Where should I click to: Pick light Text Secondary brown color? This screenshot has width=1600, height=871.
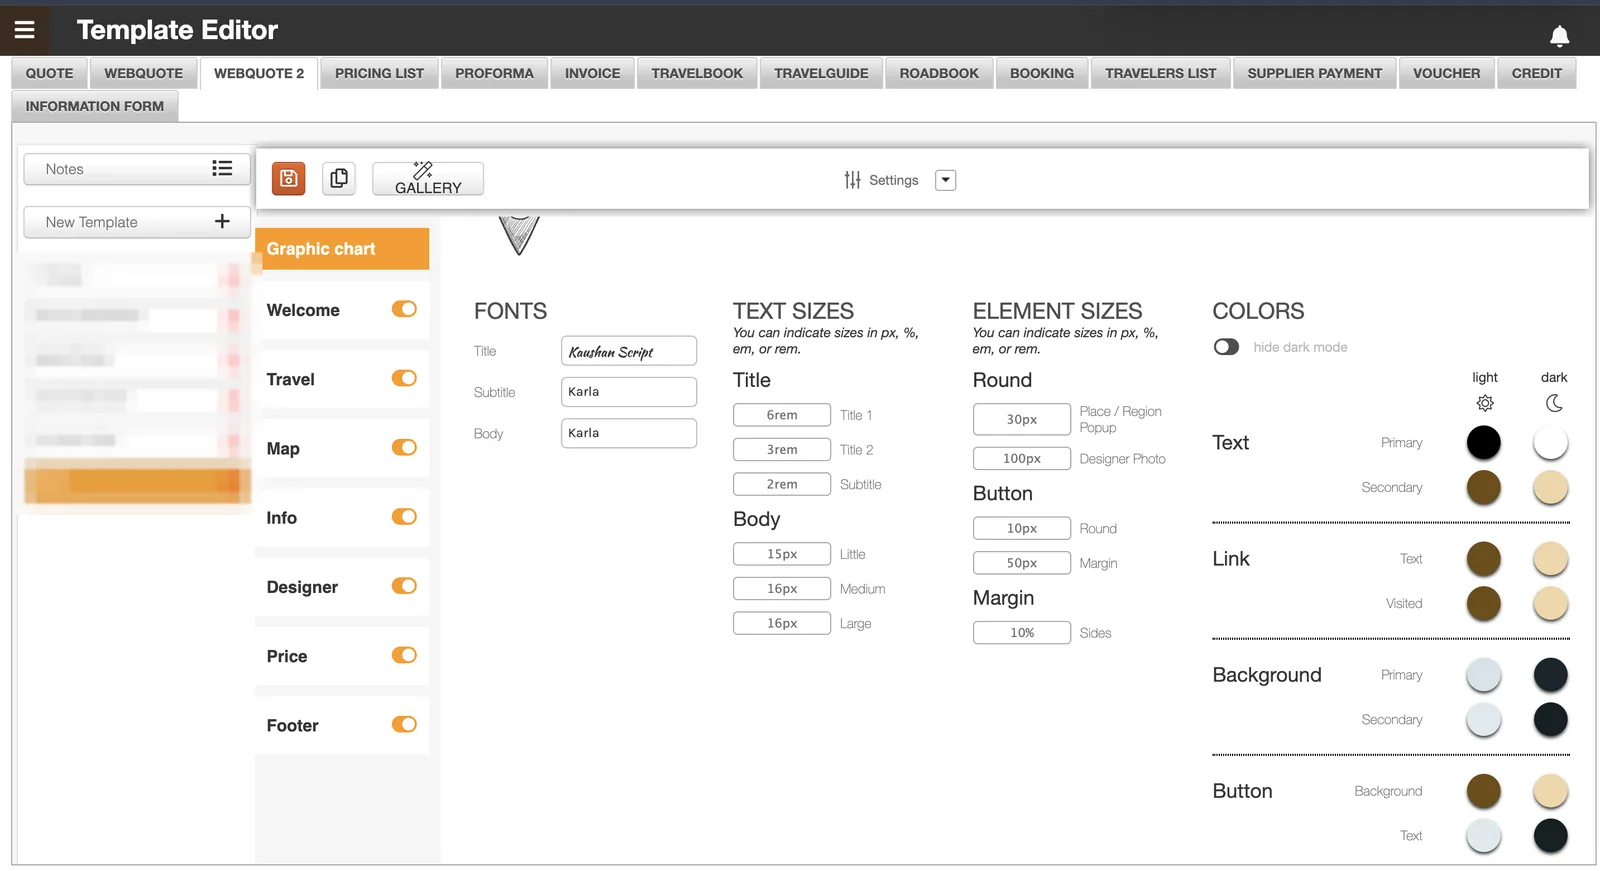pos(1484,487)
